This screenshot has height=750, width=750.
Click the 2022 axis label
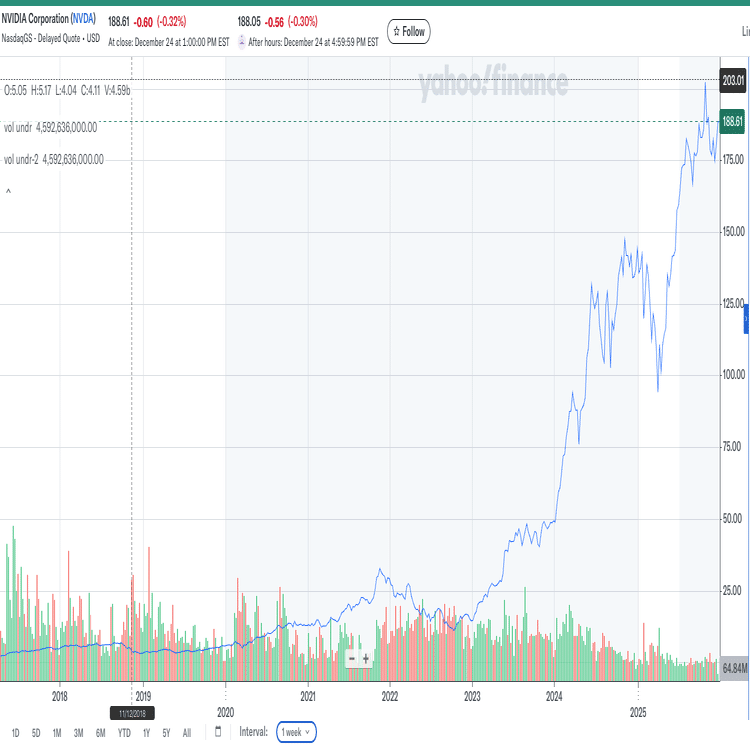(x=390, y=696)
